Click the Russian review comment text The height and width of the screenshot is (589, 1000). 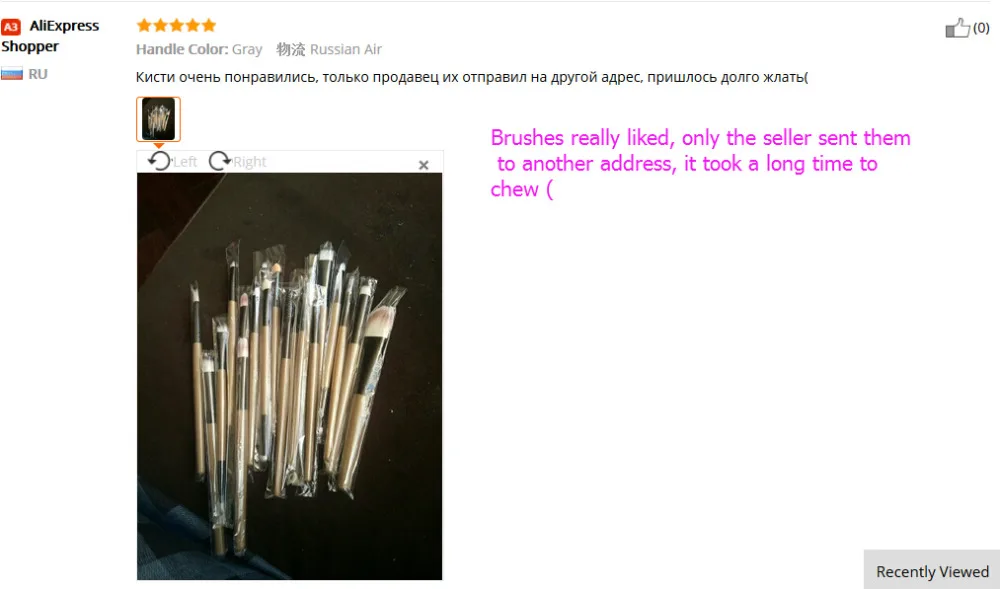472,77
